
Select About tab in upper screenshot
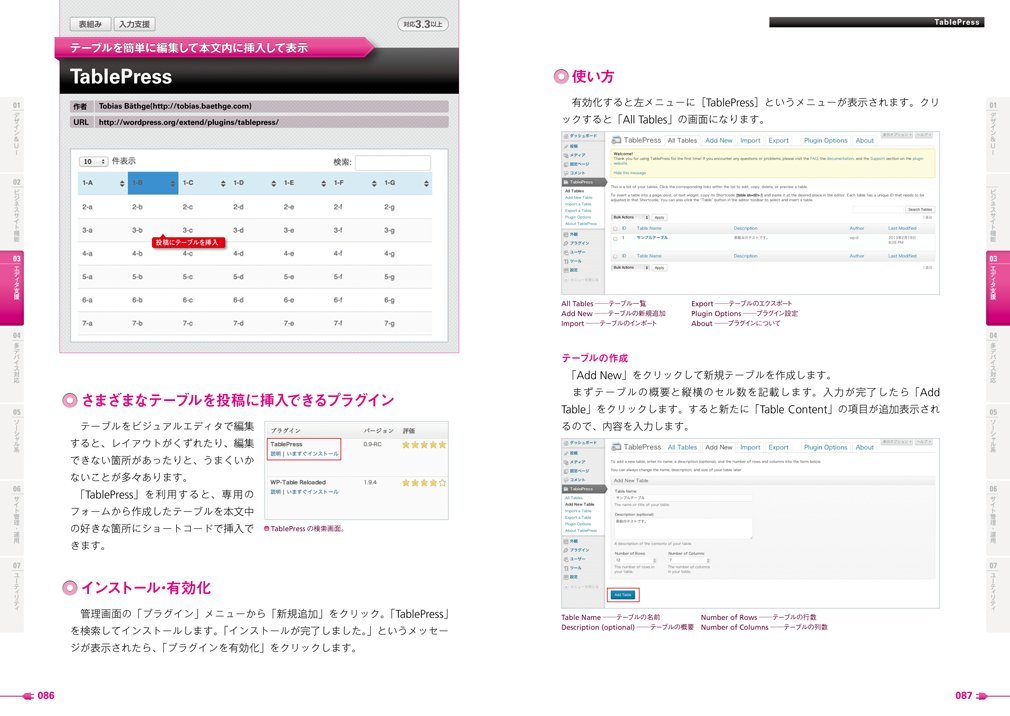click(x=864, y=140)
